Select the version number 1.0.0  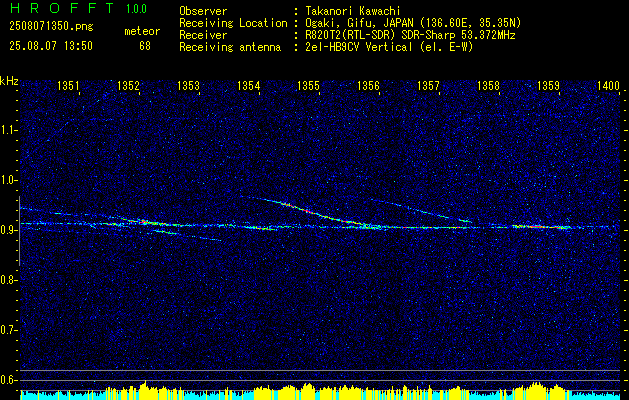[136, 9]
